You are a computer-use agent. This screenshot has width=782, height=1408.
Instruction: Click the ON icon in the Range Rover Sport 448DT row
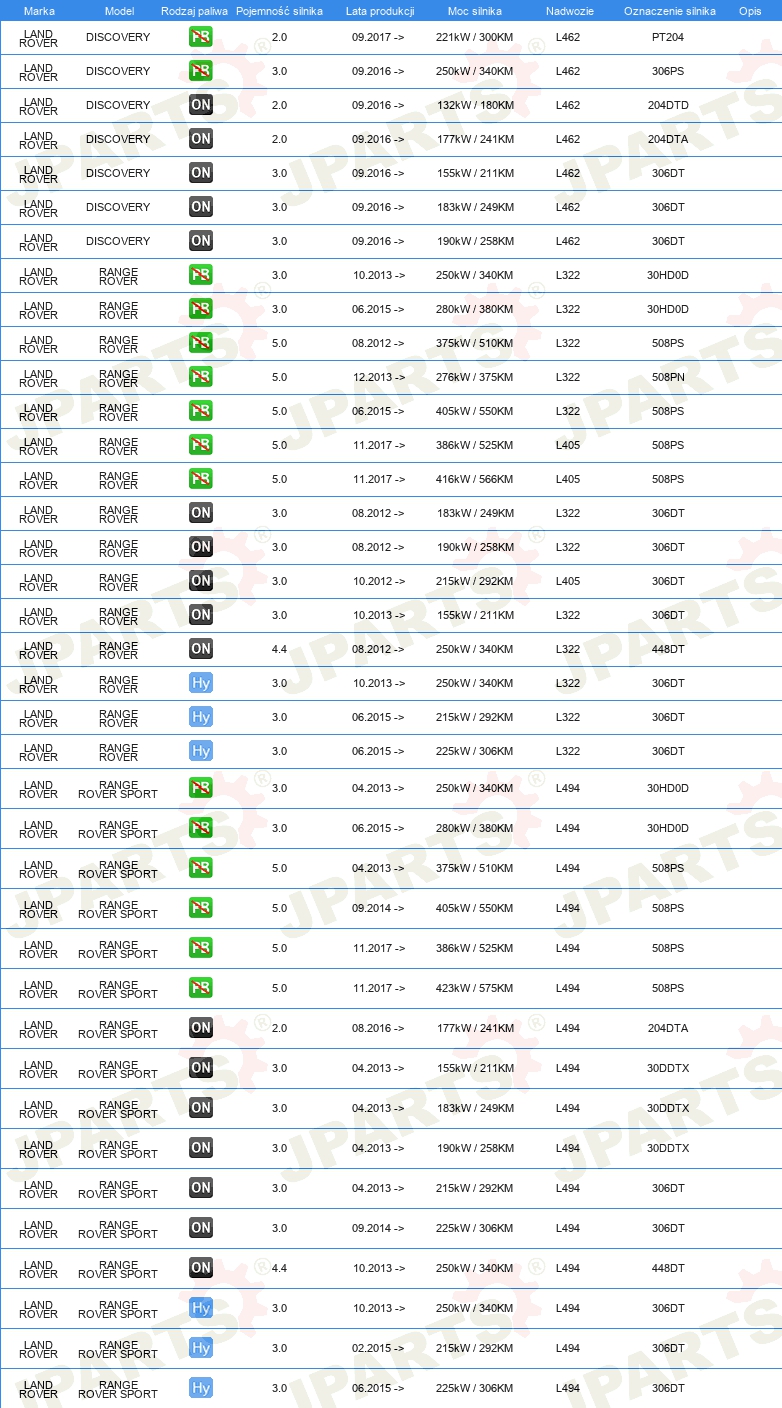[x=201, y=1268]
